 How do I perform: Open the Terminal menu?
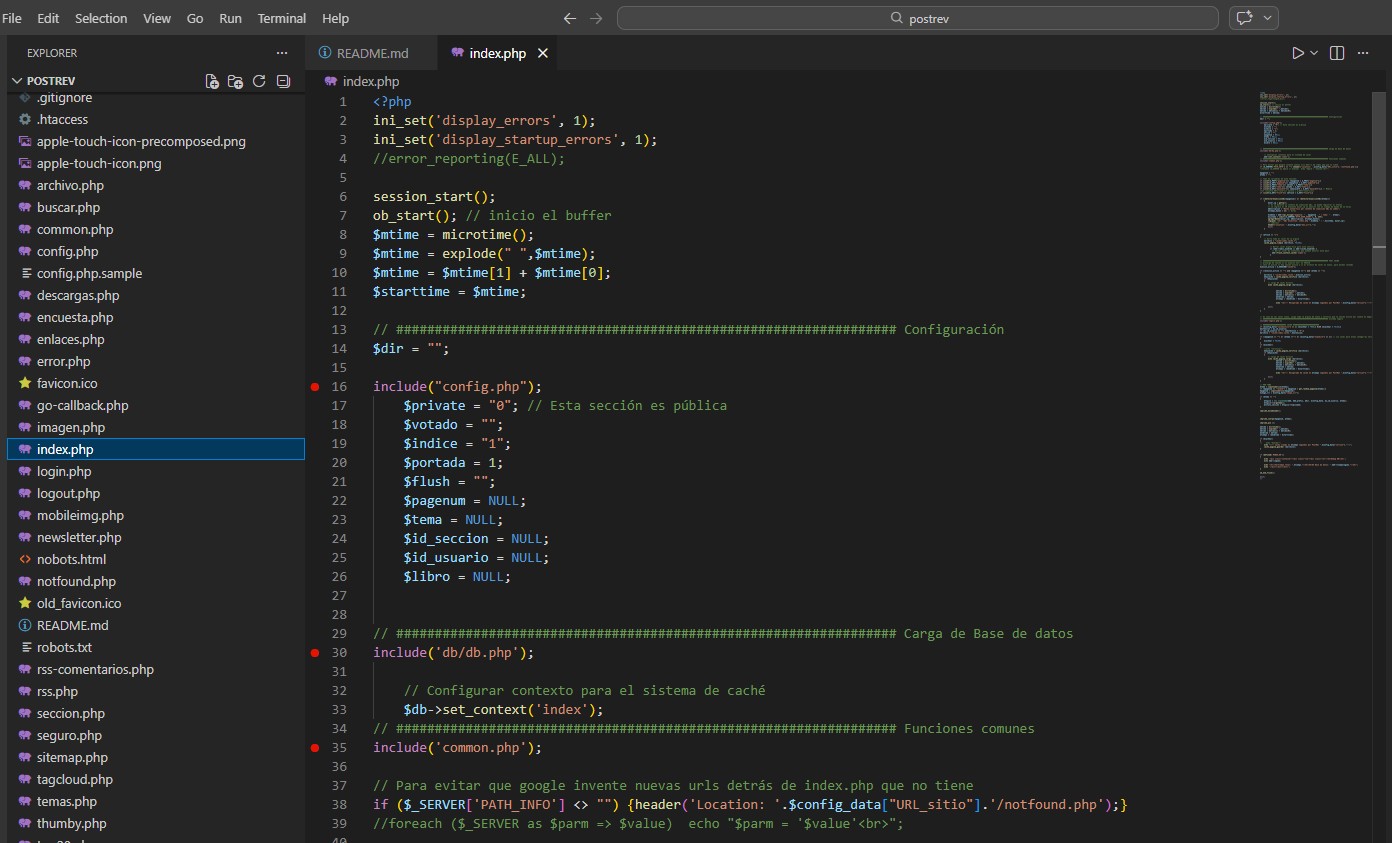pos(282,18)
